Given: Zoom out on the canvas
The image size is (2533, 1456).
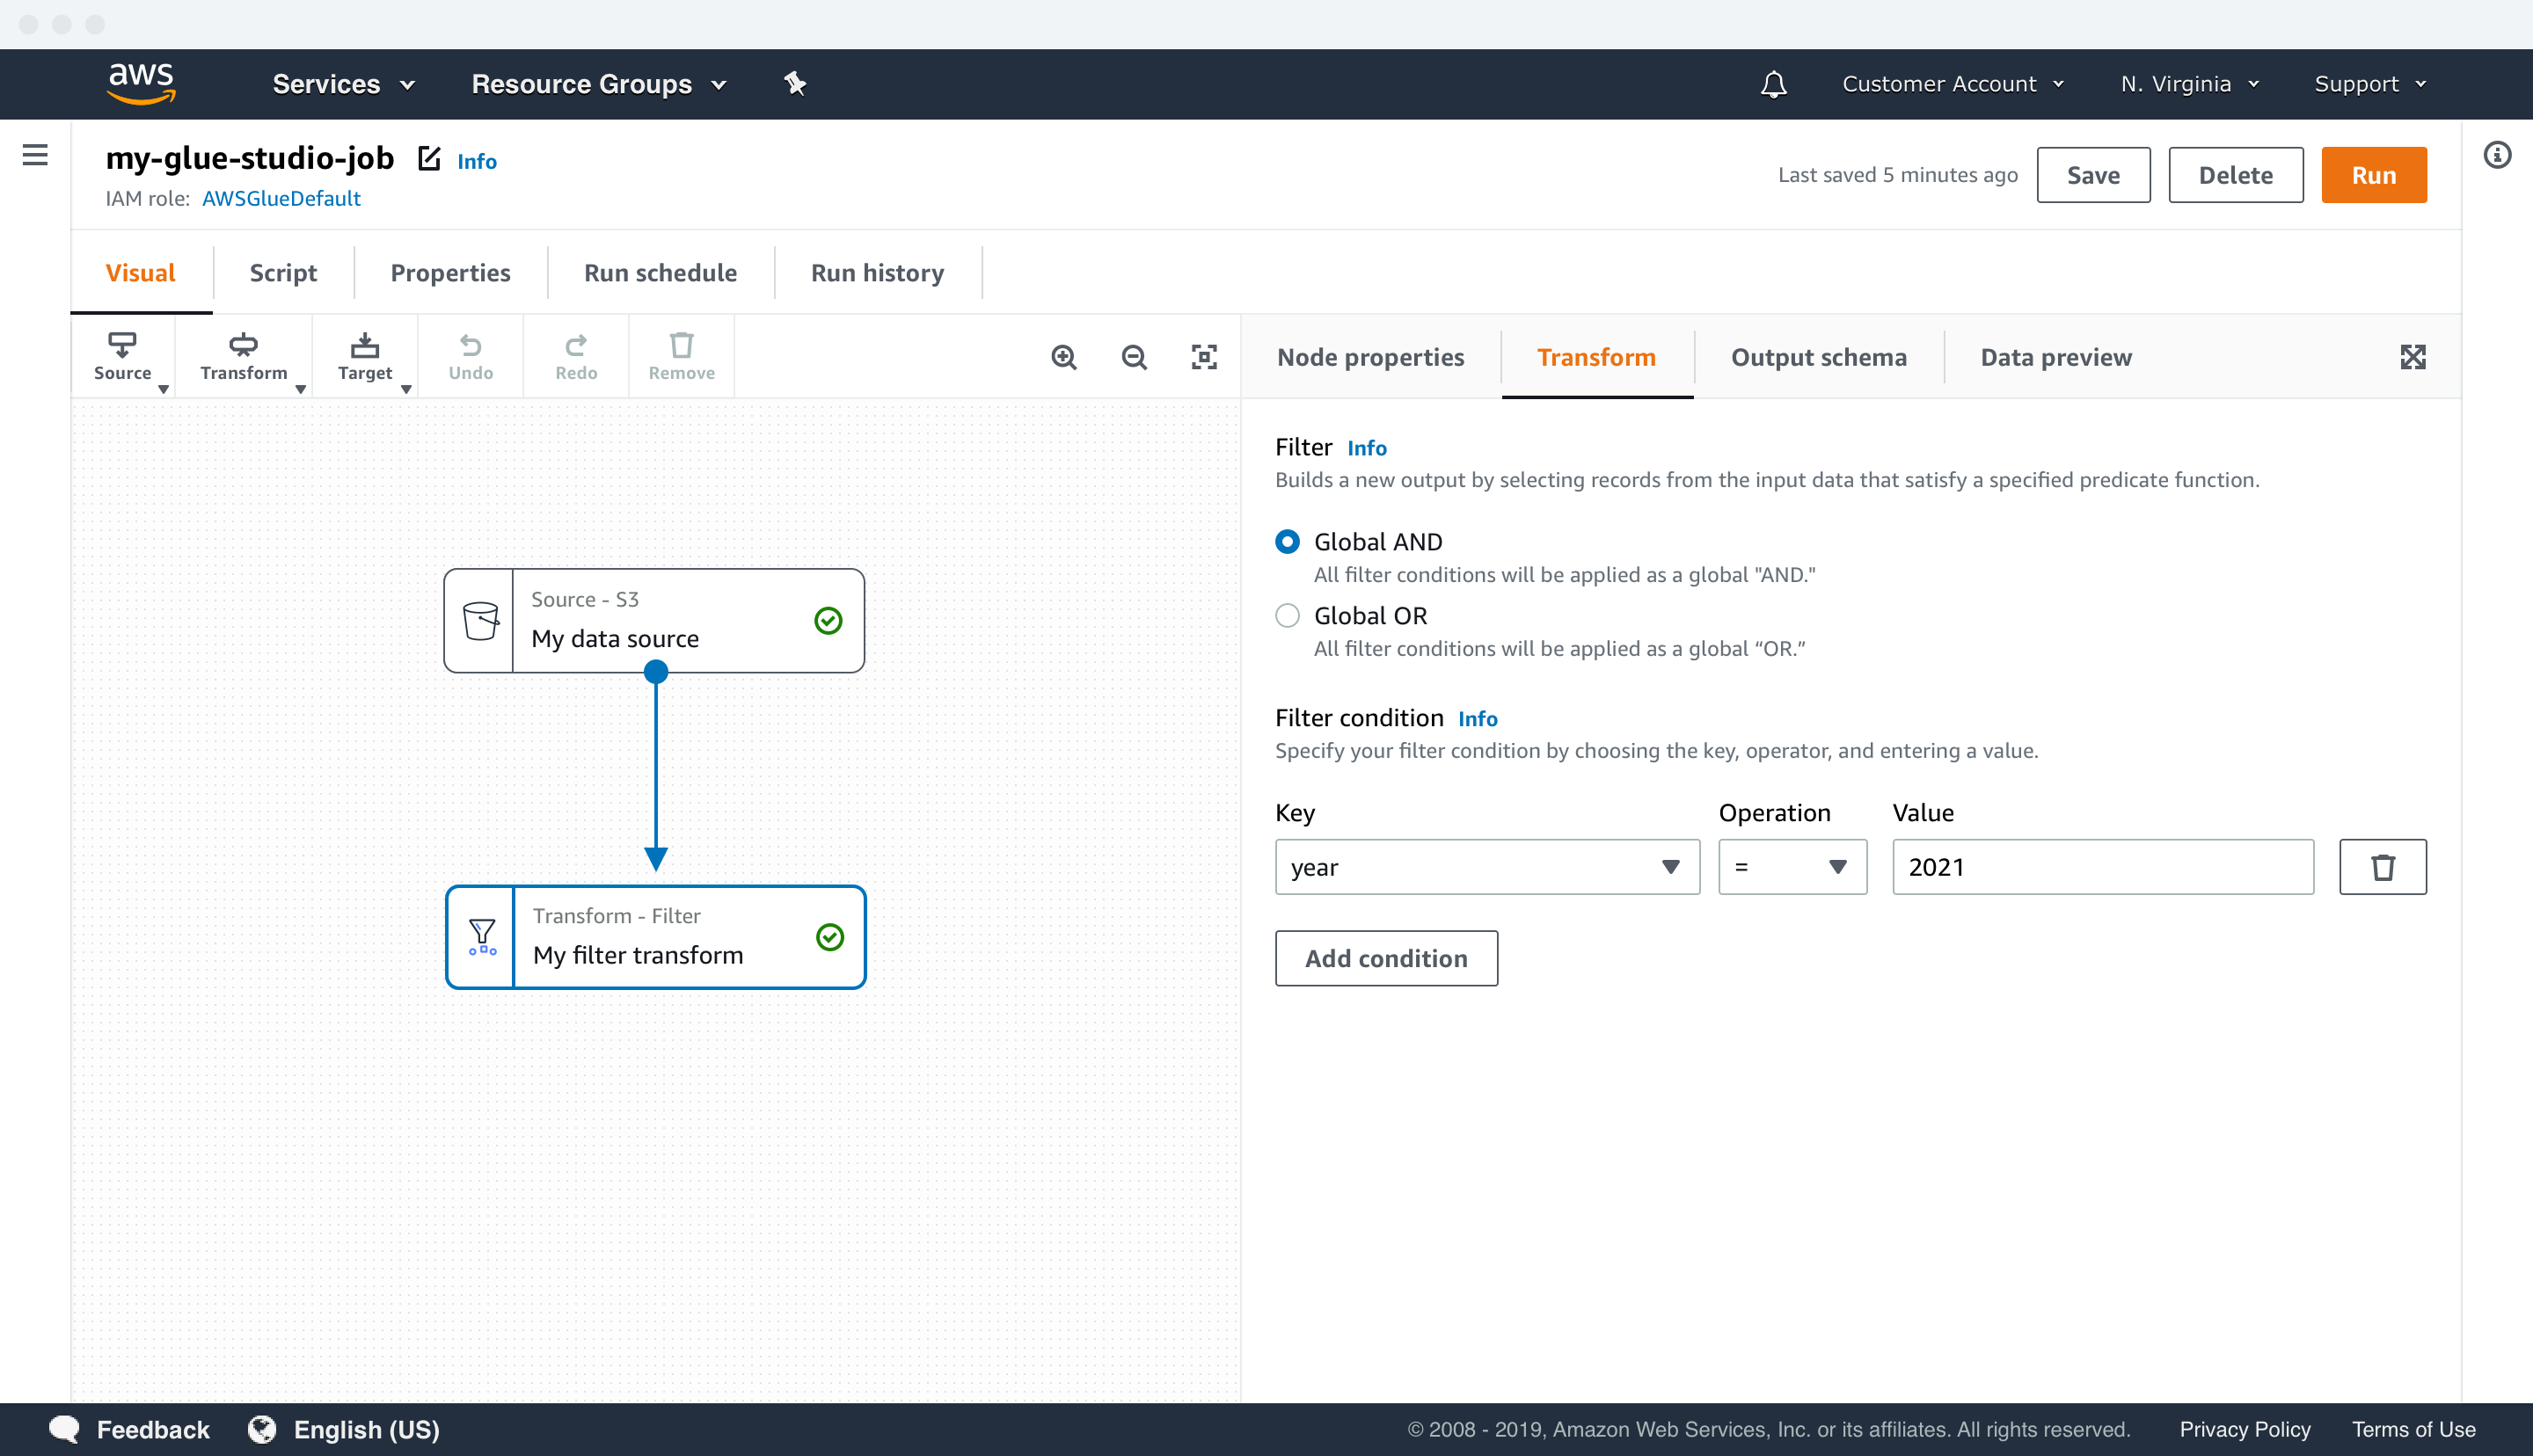Looking at the screenshot, I should pos(1134,357).
